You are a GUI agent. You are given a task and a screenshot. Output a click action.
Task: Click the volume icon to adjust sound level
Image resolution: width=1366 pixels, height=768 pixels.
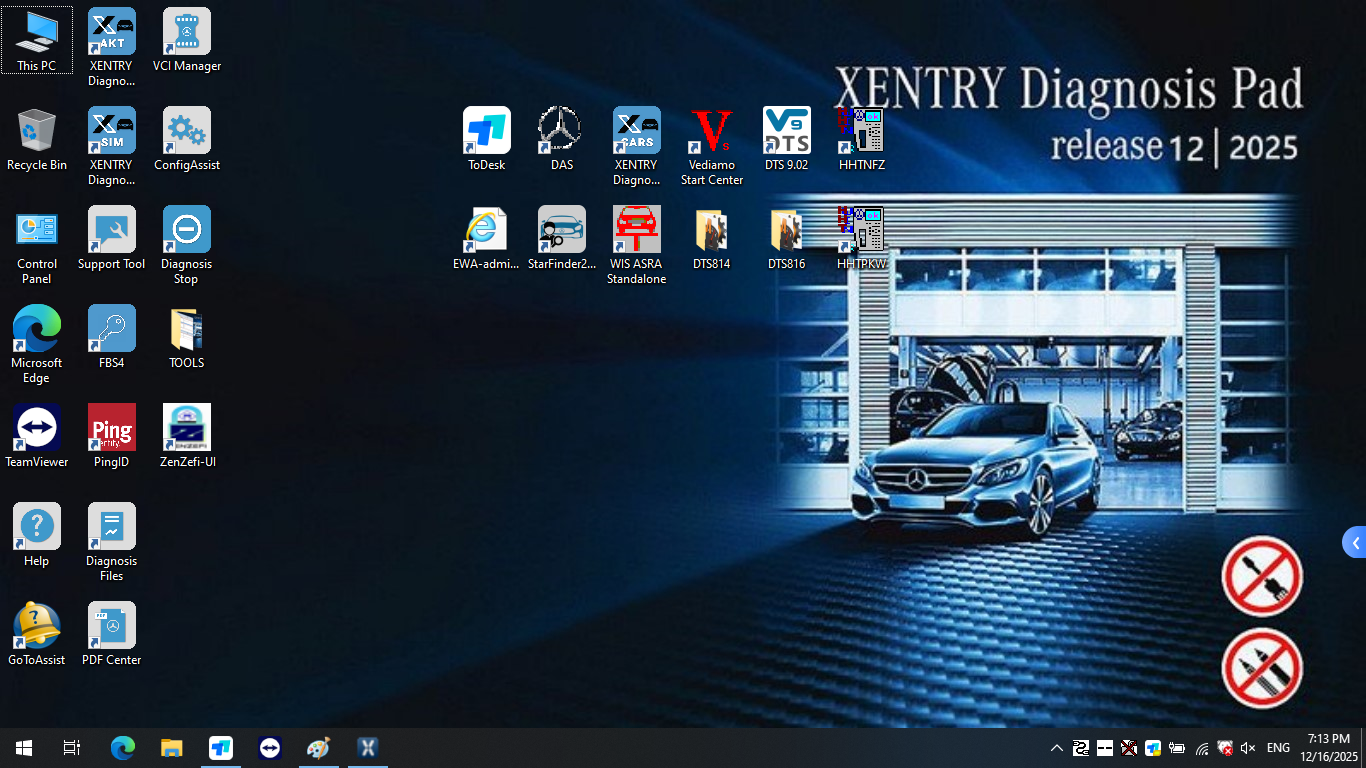[1247, 747]
